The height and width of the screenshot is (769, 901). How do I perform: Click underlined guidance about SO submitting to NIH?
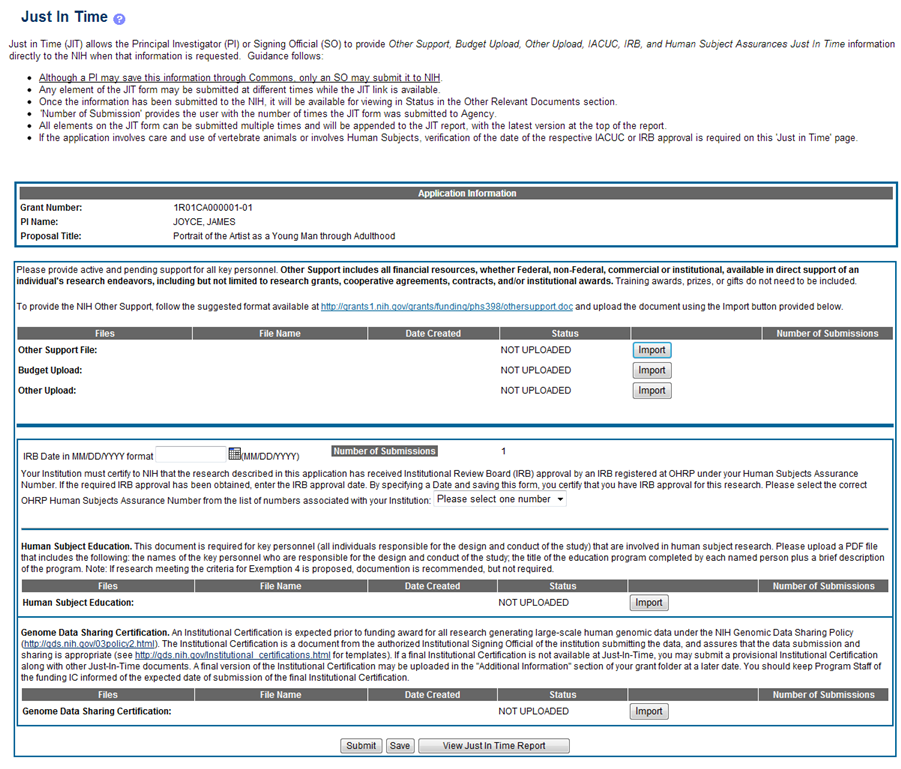(240, 78)
